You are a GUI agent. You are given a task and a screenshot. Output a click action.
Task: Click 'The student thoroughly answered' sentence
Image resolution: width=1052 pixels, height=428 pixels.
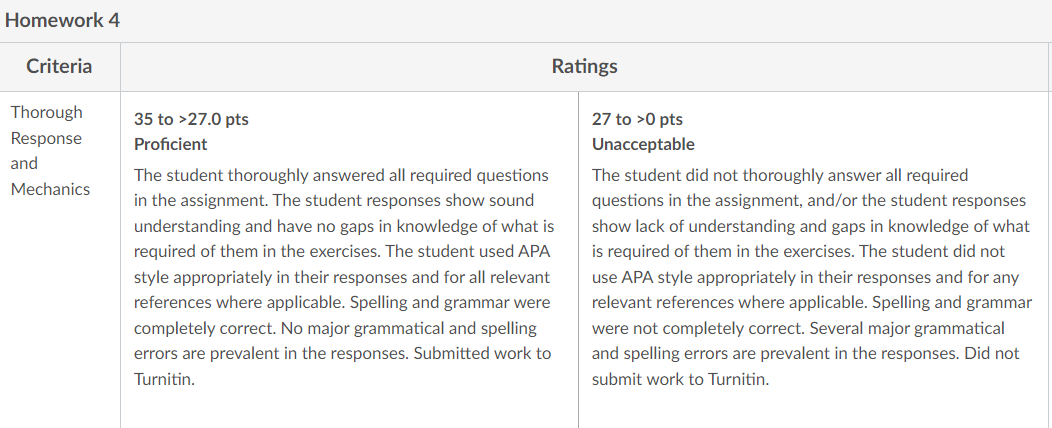(259, 175)
